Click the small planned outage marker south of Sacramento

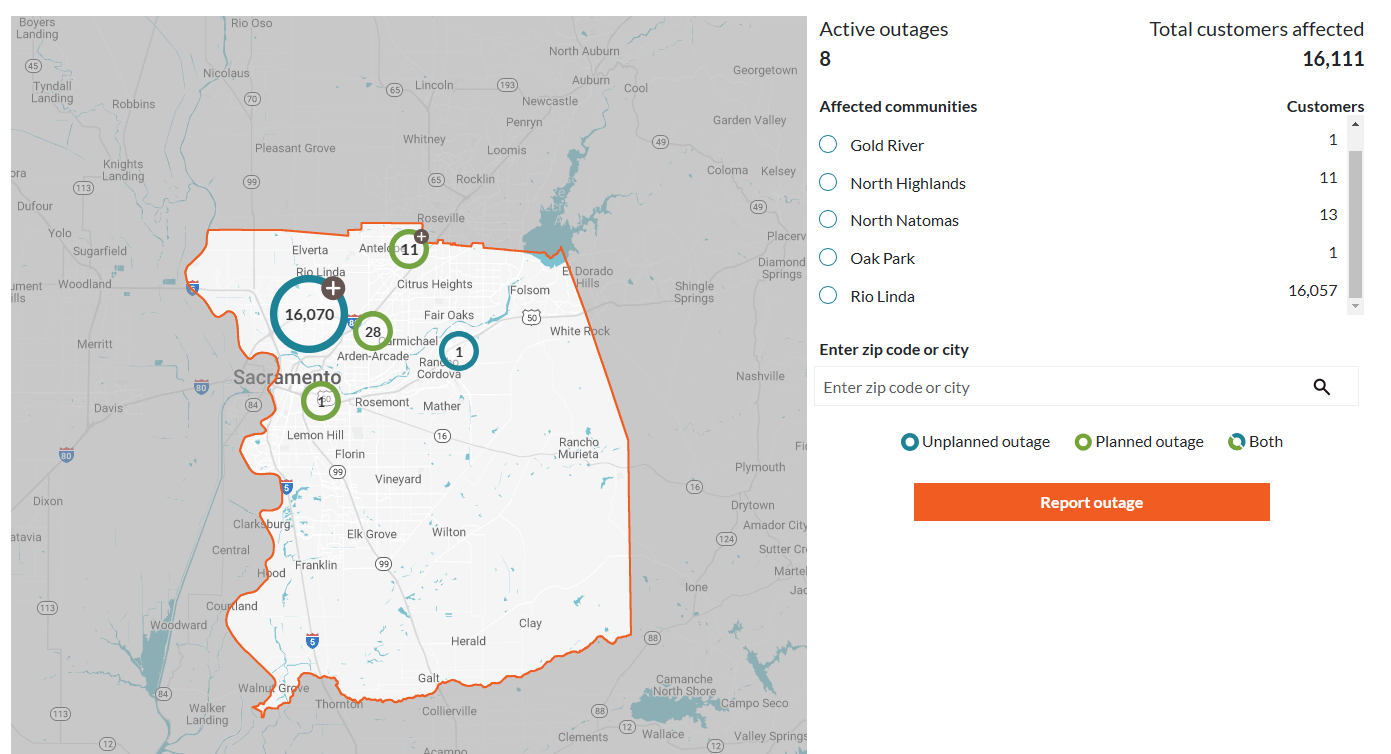(x=320, y=400)
